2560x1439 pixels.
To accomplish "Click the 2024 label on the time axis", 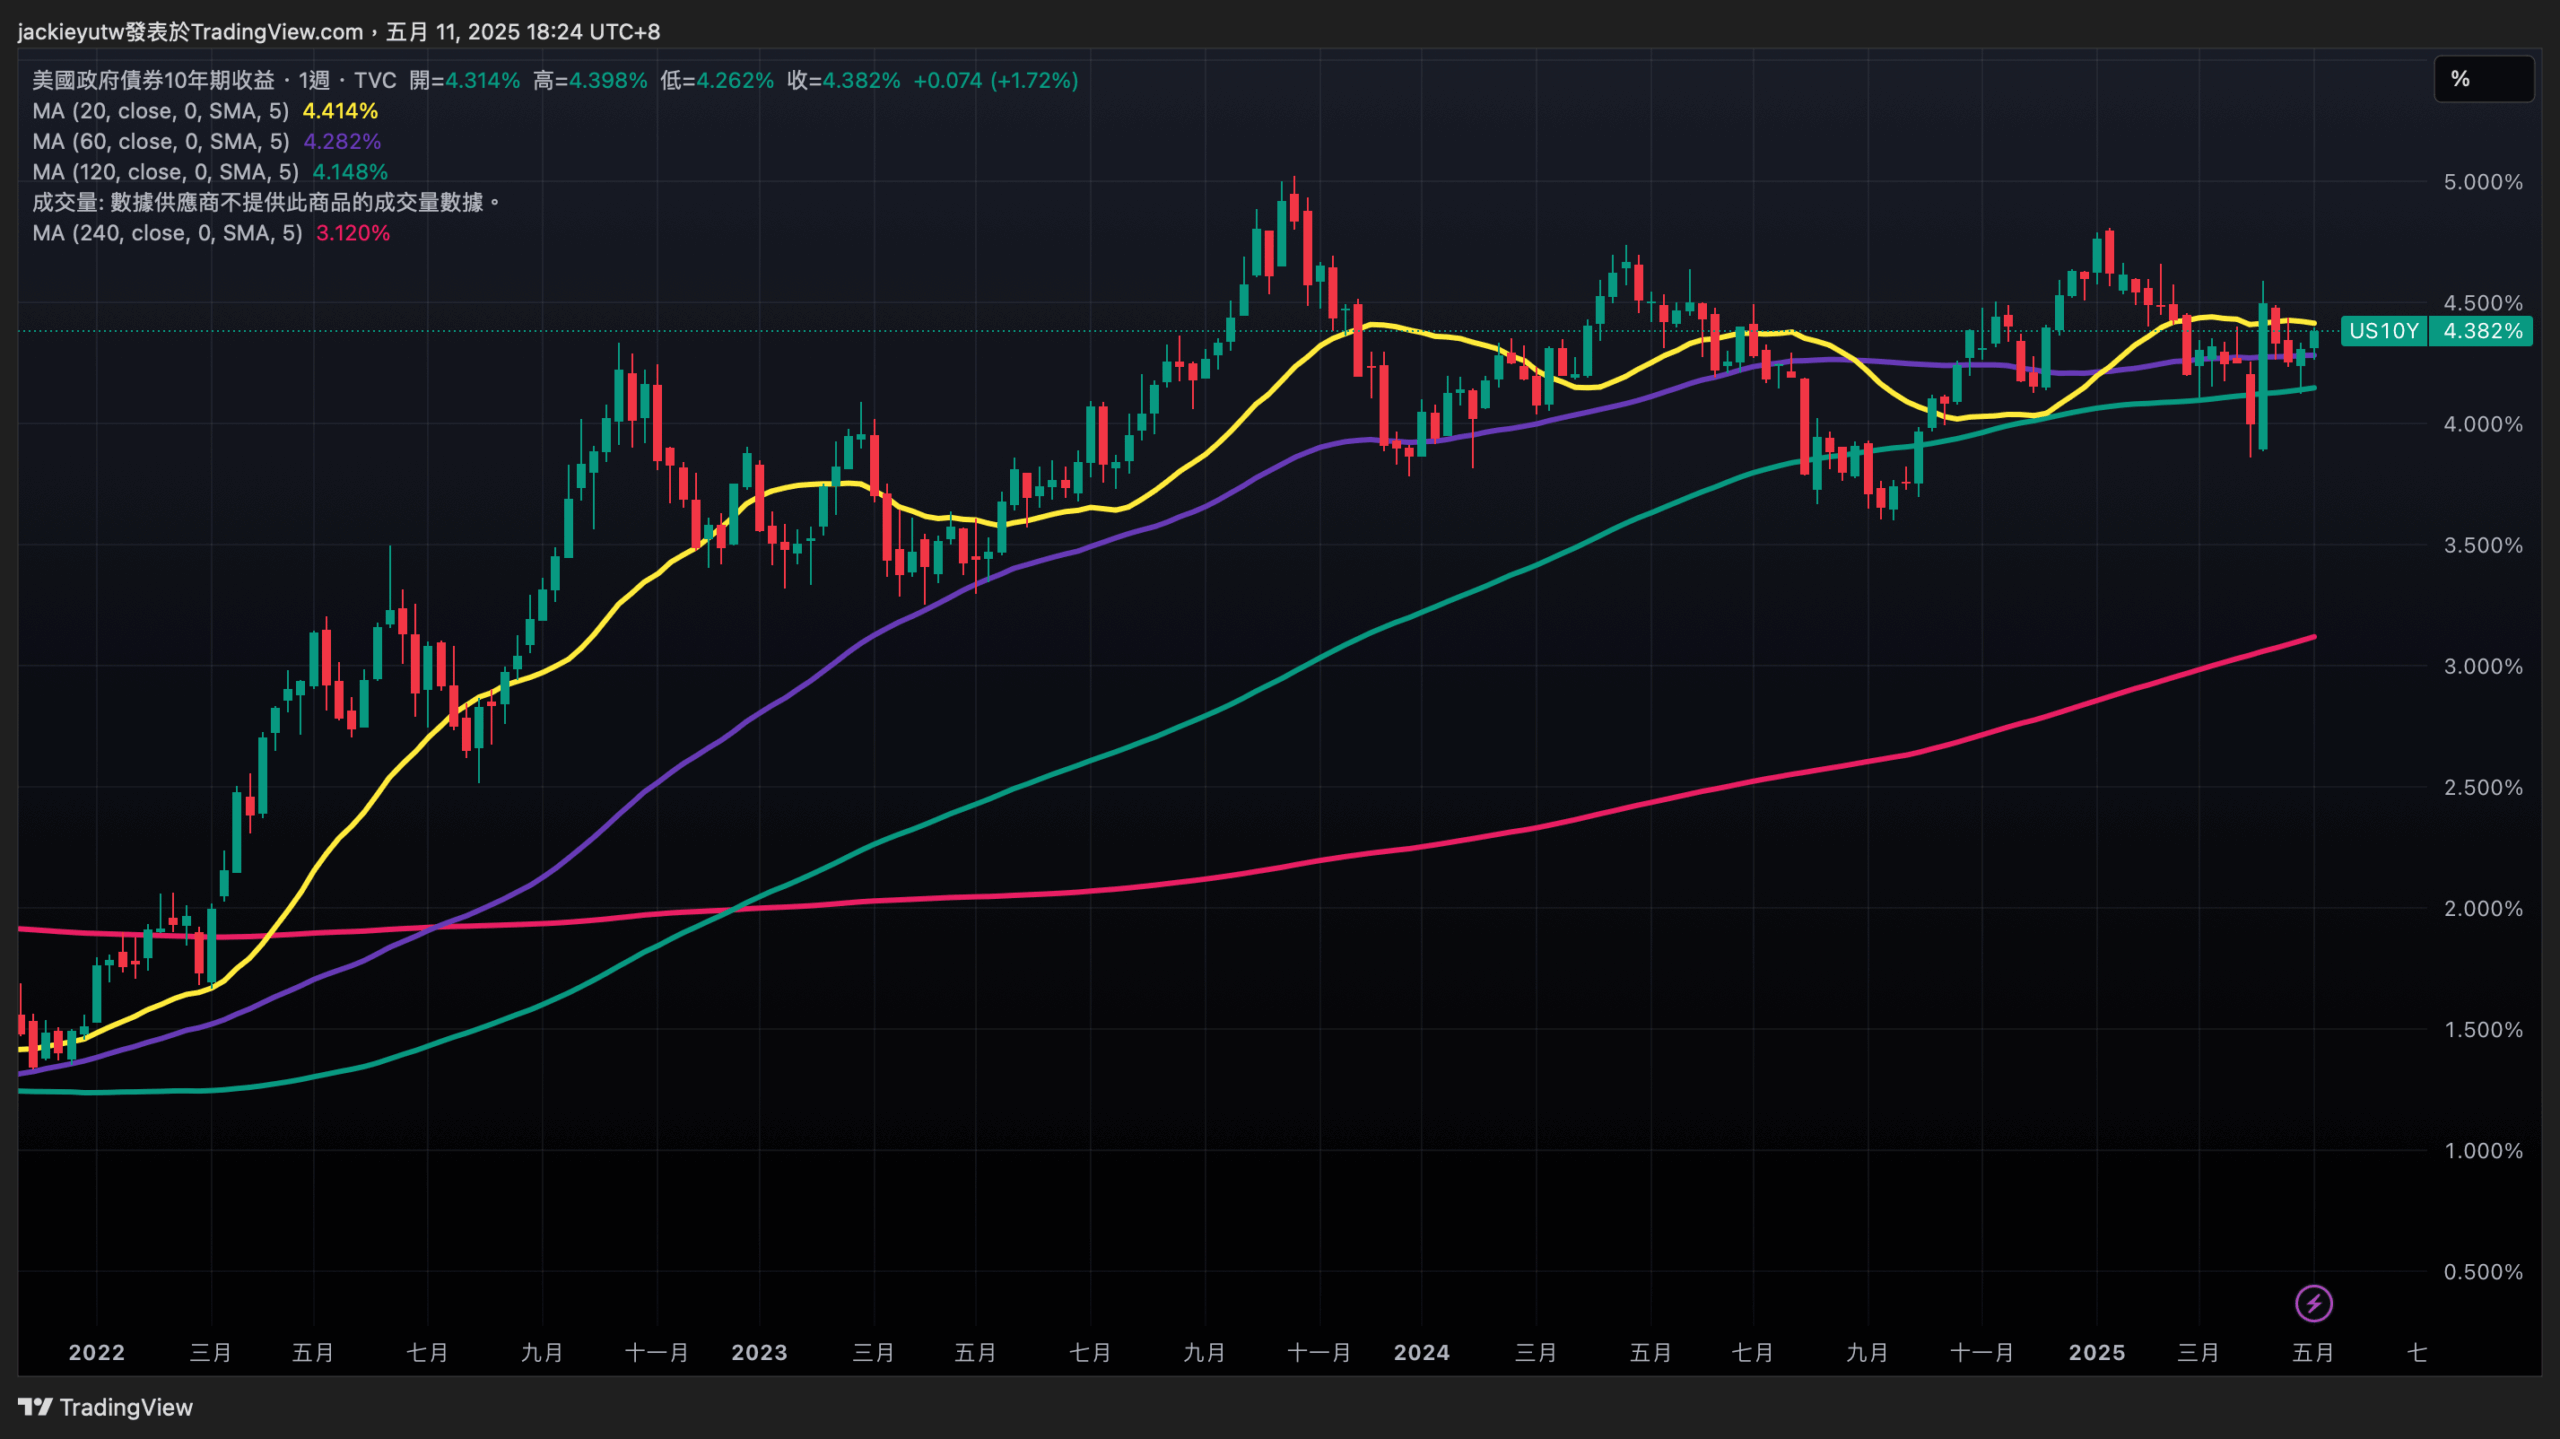I will (1421, 1352).
